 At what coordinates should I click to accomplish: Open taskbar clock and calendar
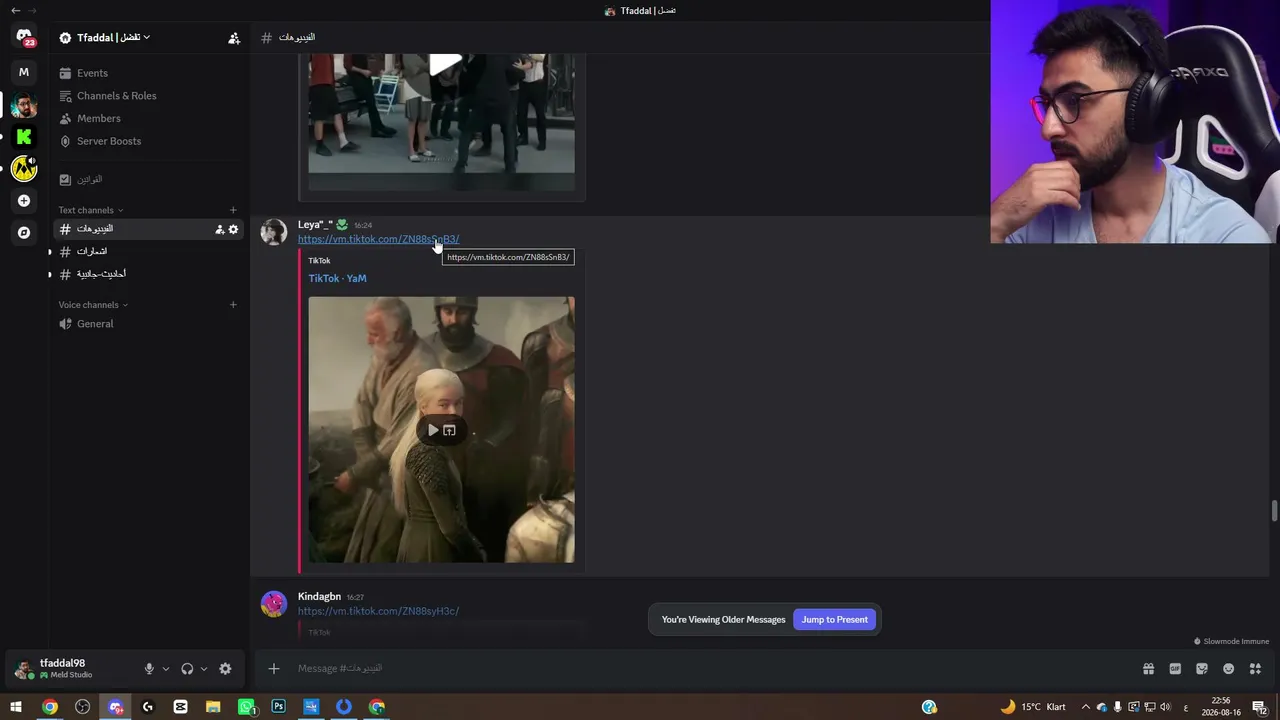(1220, 707)
